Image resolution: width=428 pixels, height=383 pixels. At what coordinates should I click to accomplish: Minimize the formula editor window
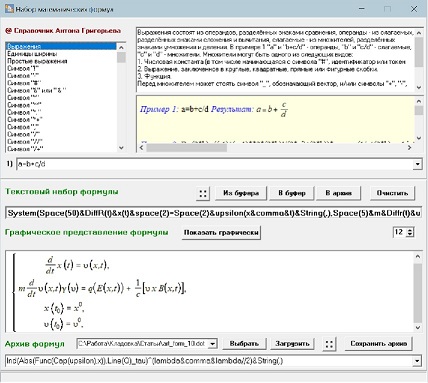point(362,9)
